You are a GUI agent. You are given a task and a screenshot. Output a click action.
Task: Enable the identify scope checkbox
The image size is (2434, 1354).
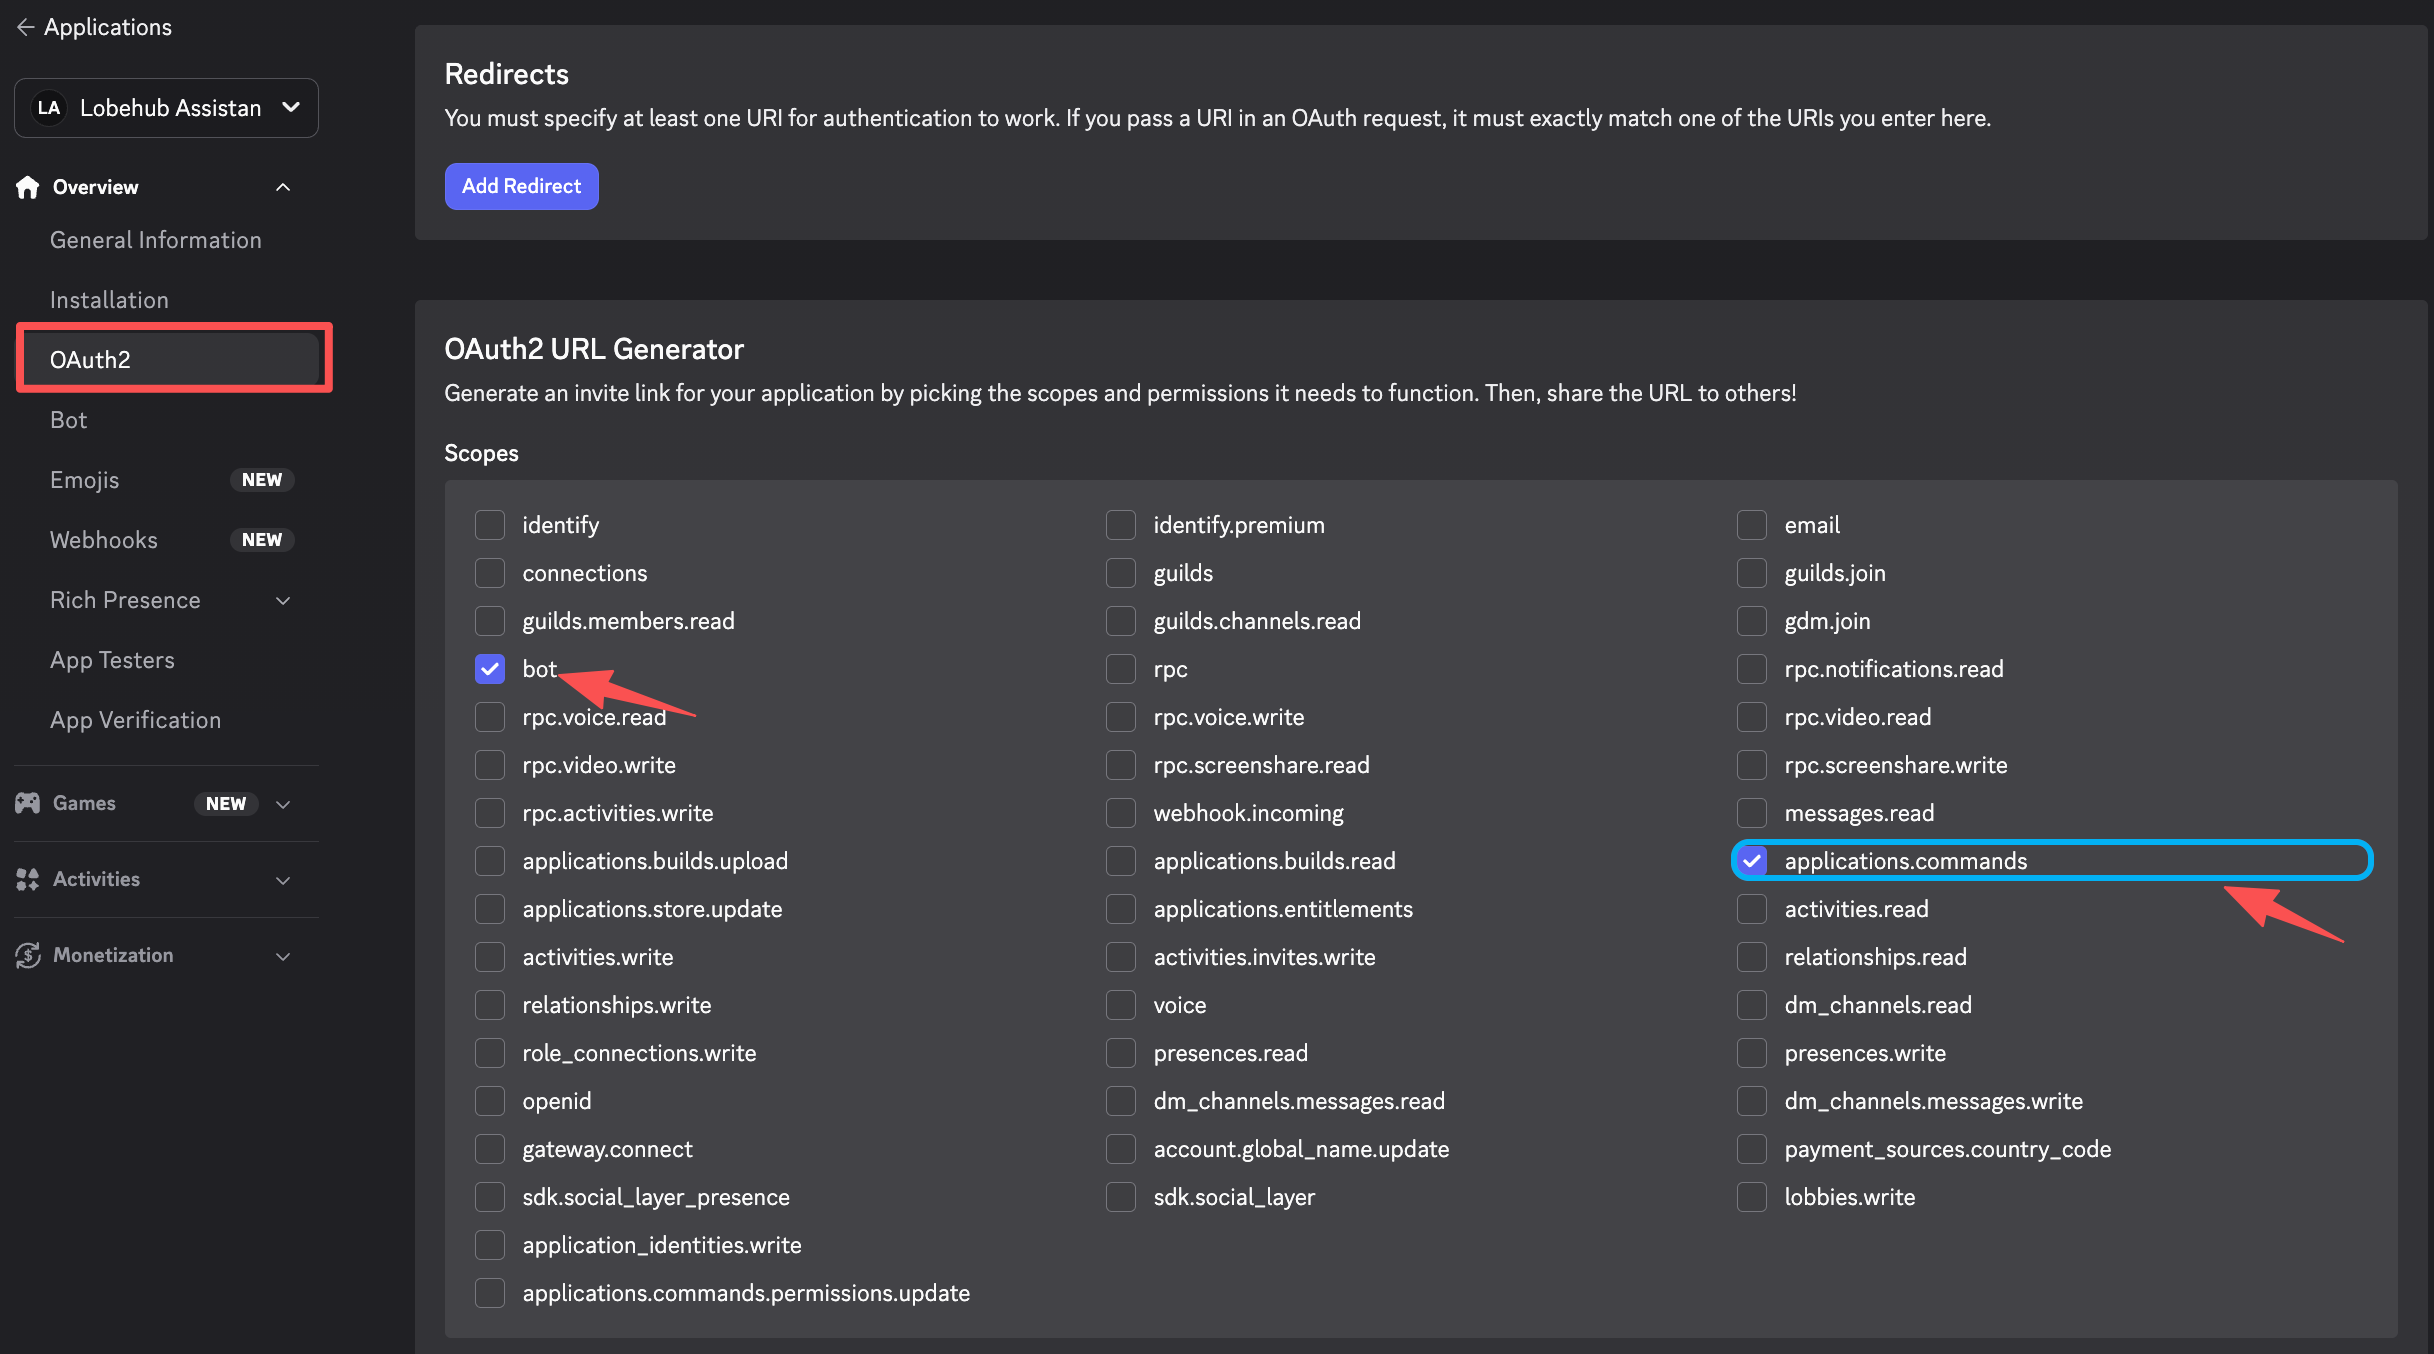[490, 525]
